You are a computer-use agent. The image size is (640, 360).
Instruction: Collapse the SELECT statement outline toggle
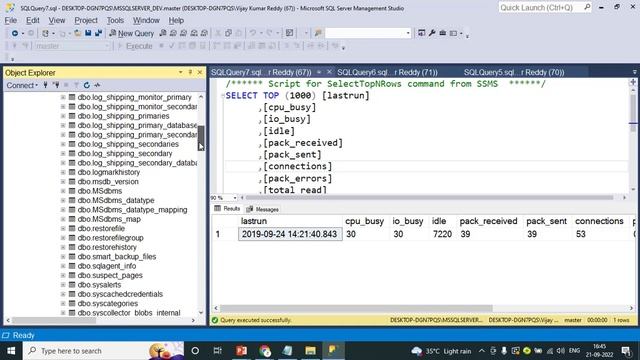[223, 96]
